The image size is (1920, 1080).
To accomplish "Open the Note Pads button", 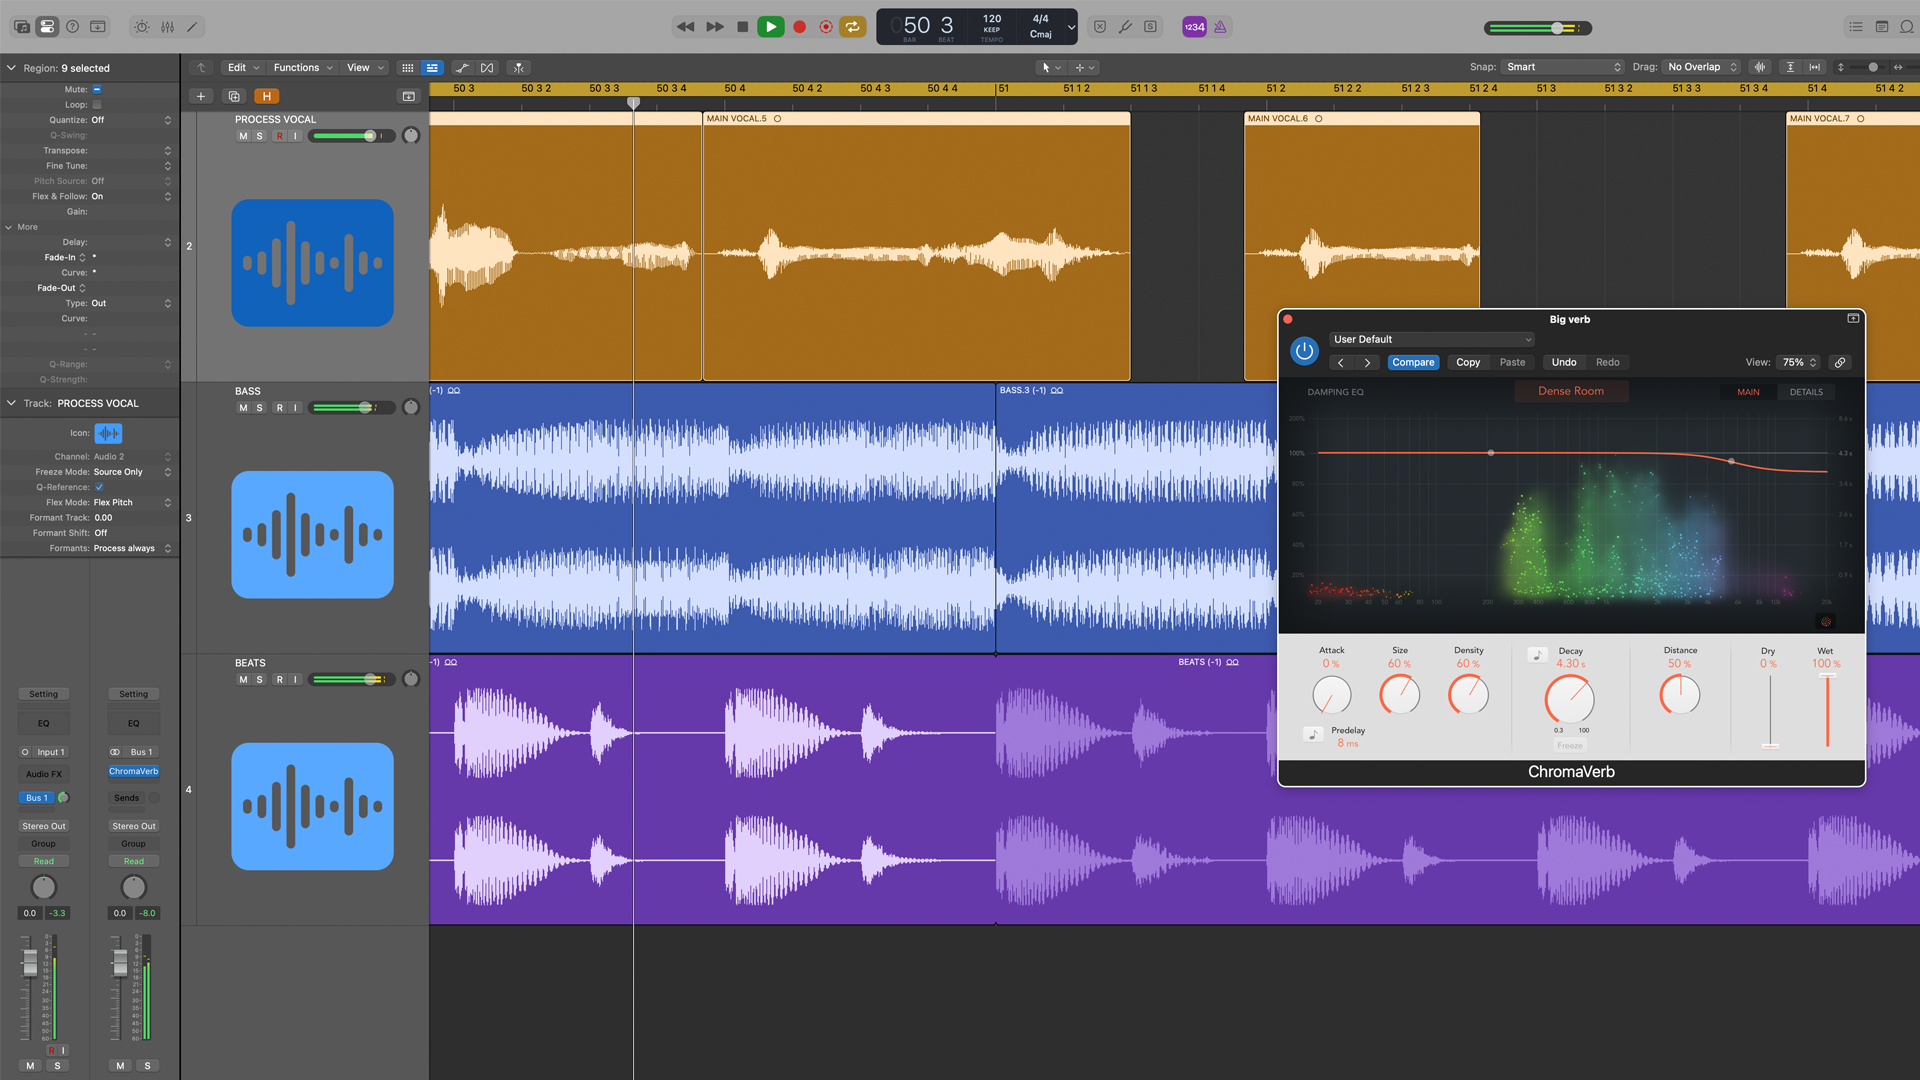I will (x=1881, y=27).
